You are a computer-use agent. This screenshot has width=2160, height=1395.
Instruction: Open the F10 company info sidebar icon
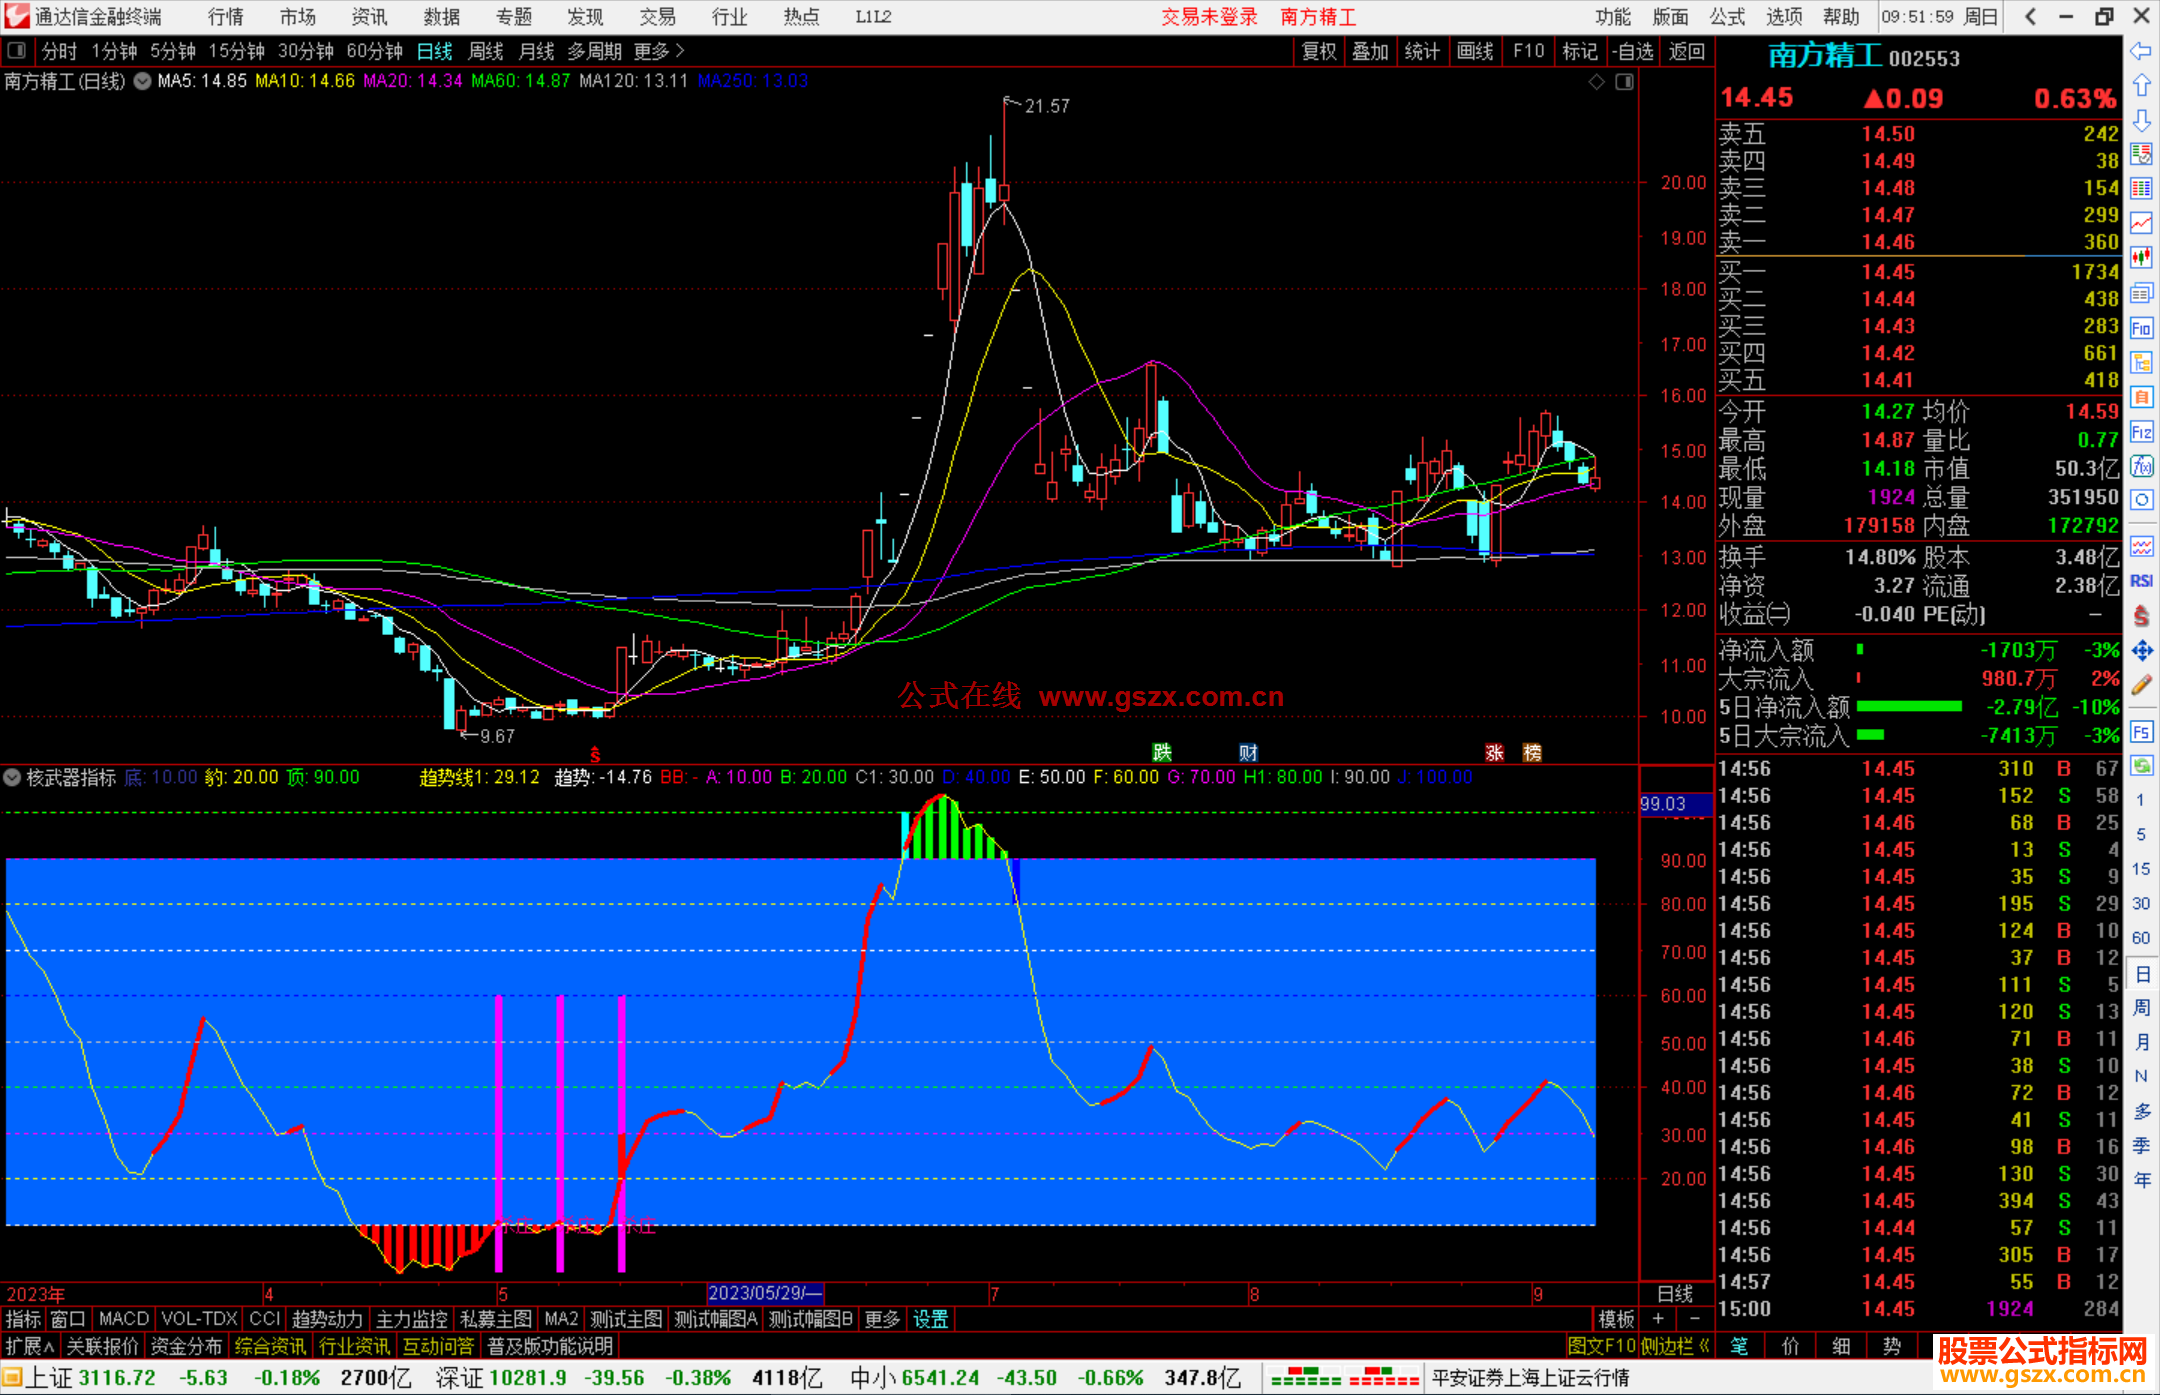2141,328
